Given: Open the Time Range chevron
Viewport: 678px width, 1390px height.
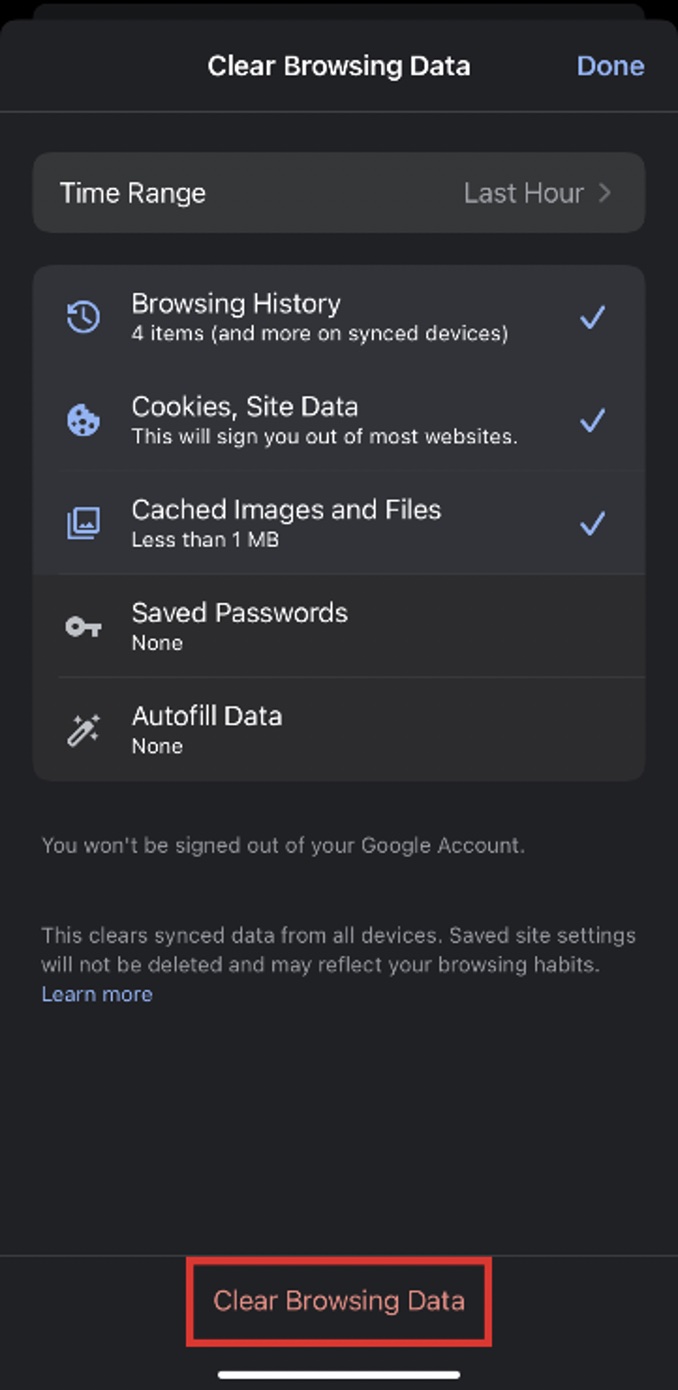Looking at the screenshot, I should pyautogui.click(x=604, y=193).
